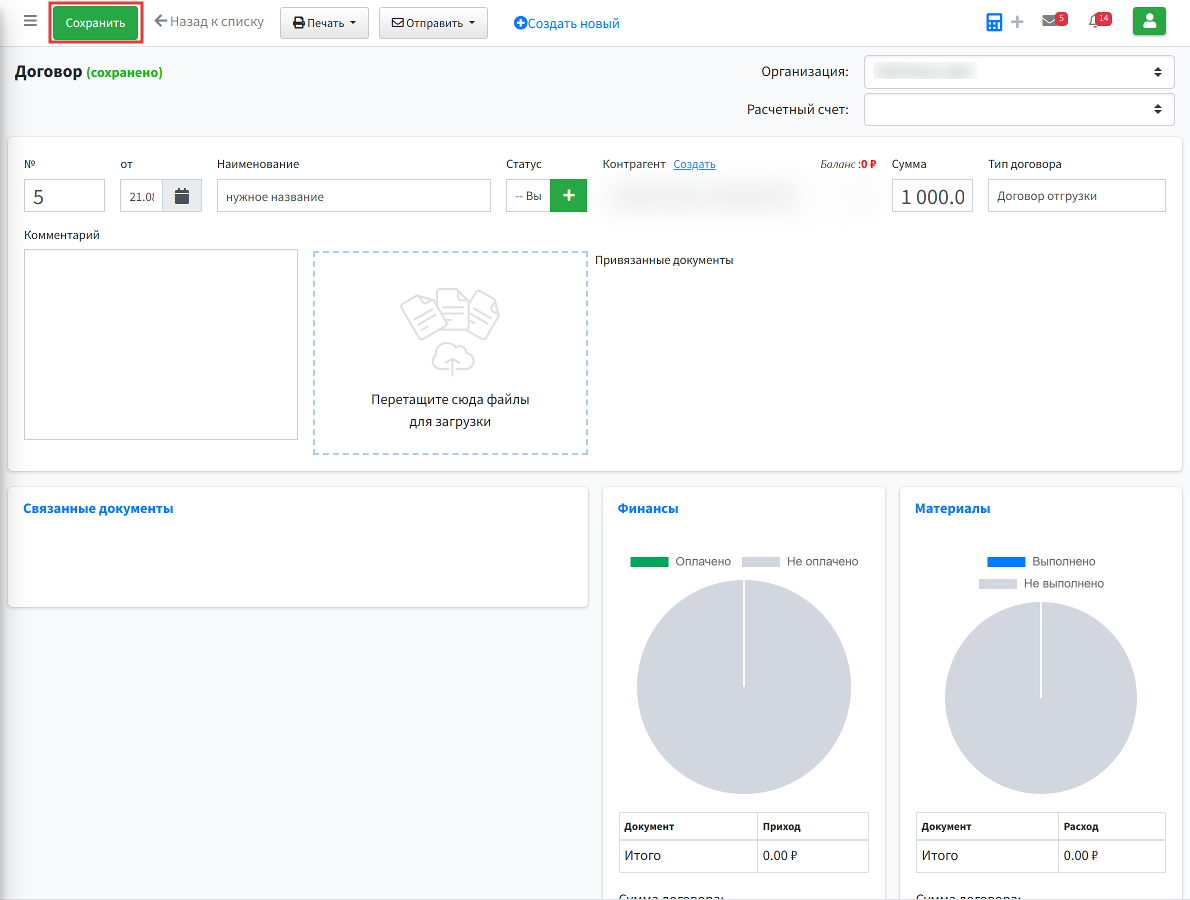The height and width of the screenshot is (900, 1190).
Task: Click the file drop zone Перетащите сюда файлы
Action: pyautogui.click(x=450, y=353)
